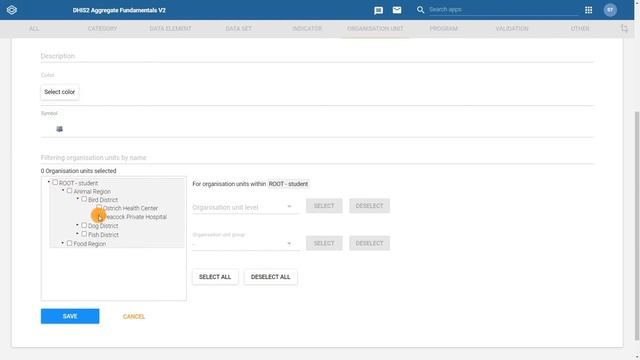Click the symbol icon under Symbol
Image resolution: width=640 pixels, height=360 pixels.
pyautogui.click(x=60, y=129)
